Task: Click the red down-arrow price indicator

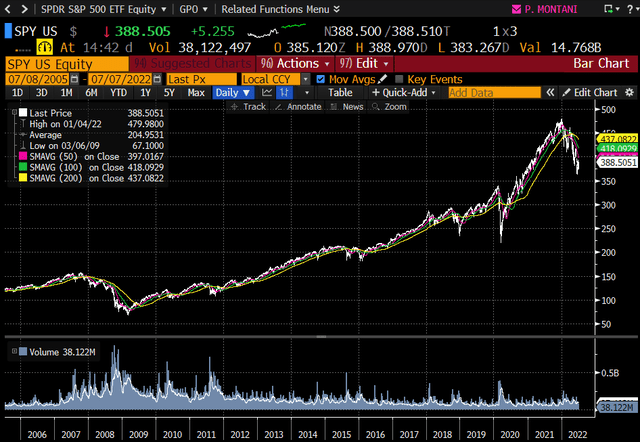Action: (107, 31)
